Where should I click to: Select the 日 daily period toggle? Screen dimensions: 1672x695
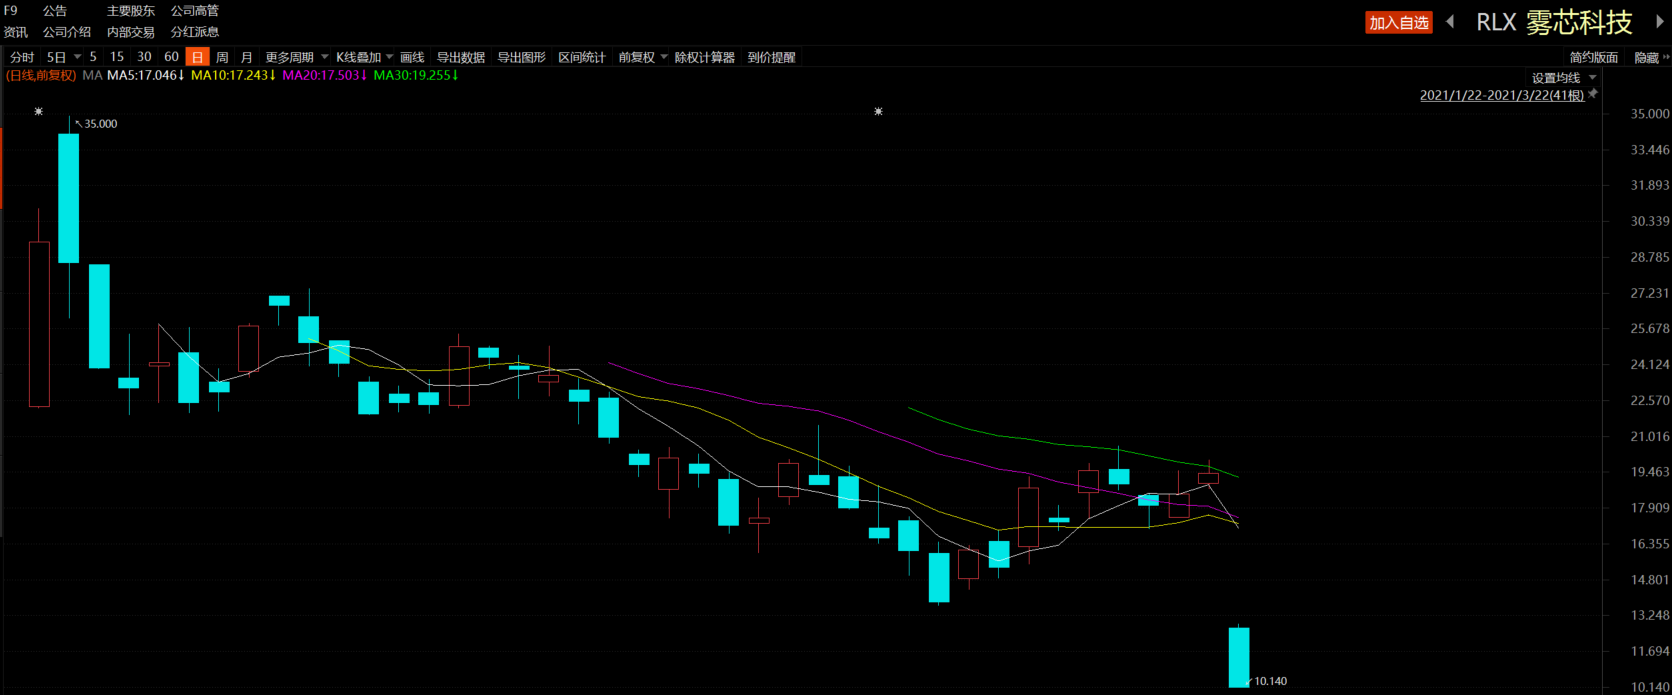click(197, 58)
